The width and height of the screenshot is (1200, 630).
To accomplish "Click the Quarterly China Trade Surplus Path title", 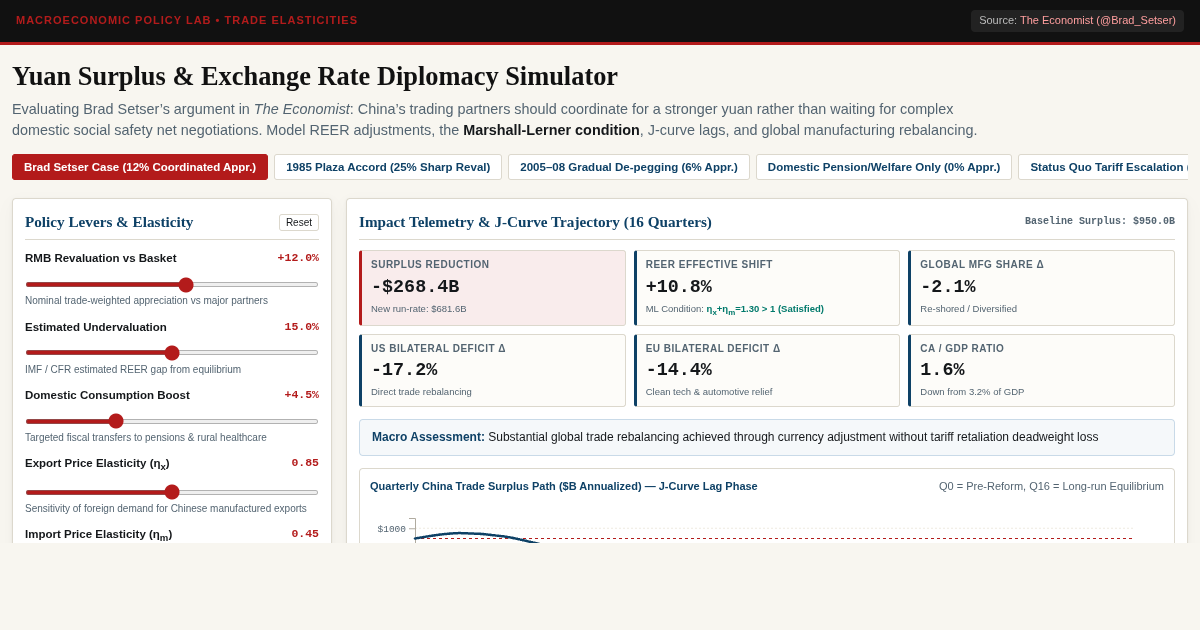I will (x=564, y=486).
